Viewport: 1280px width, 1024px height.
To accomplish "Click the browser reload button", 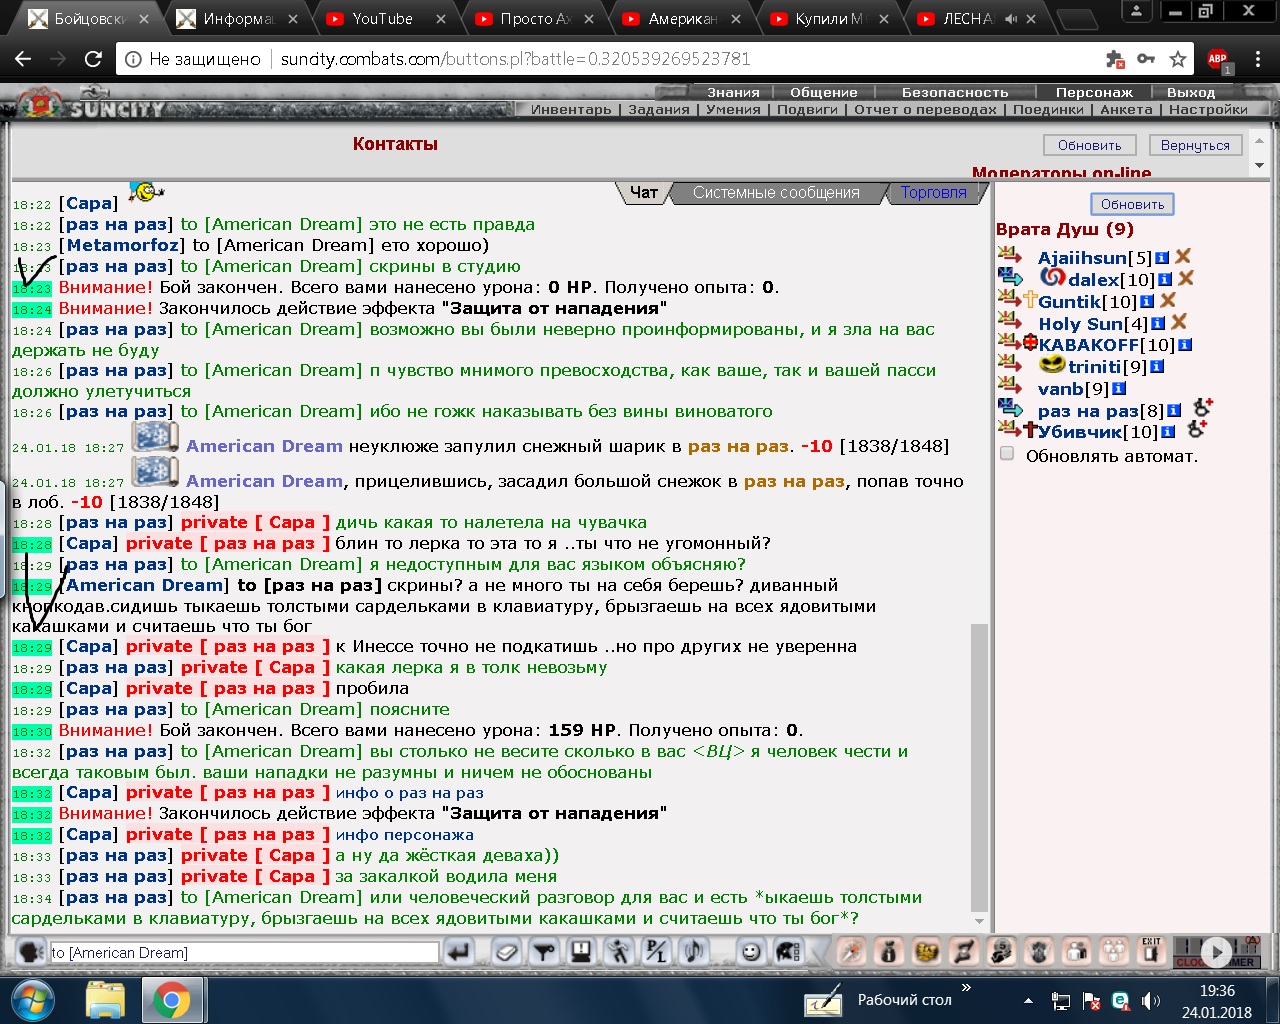I will click(x=93, y=59).
